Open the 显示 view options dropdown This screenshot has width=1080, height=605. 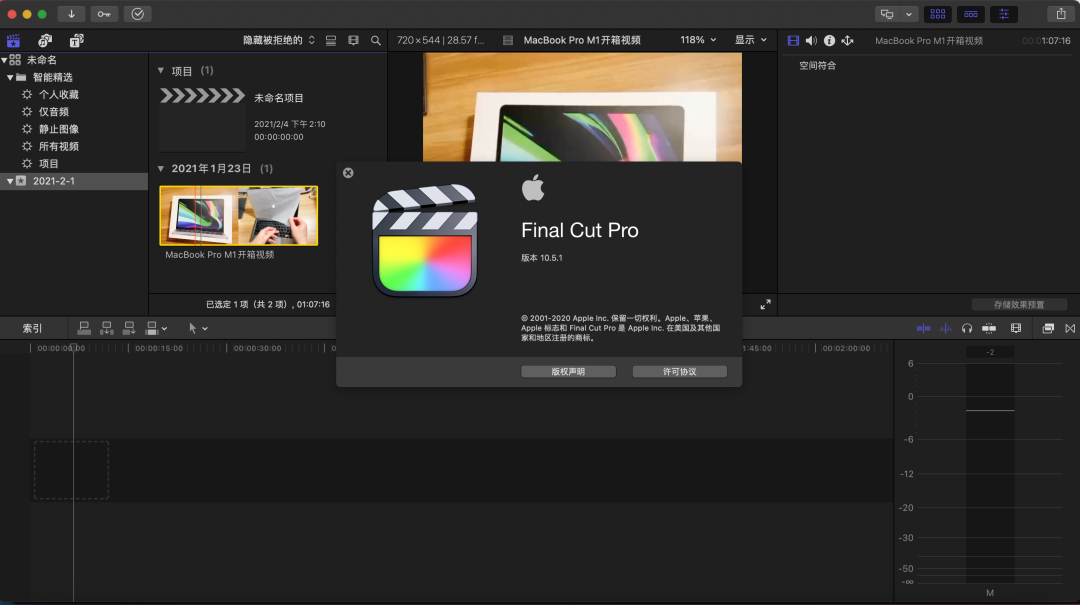tap(750, 40)
